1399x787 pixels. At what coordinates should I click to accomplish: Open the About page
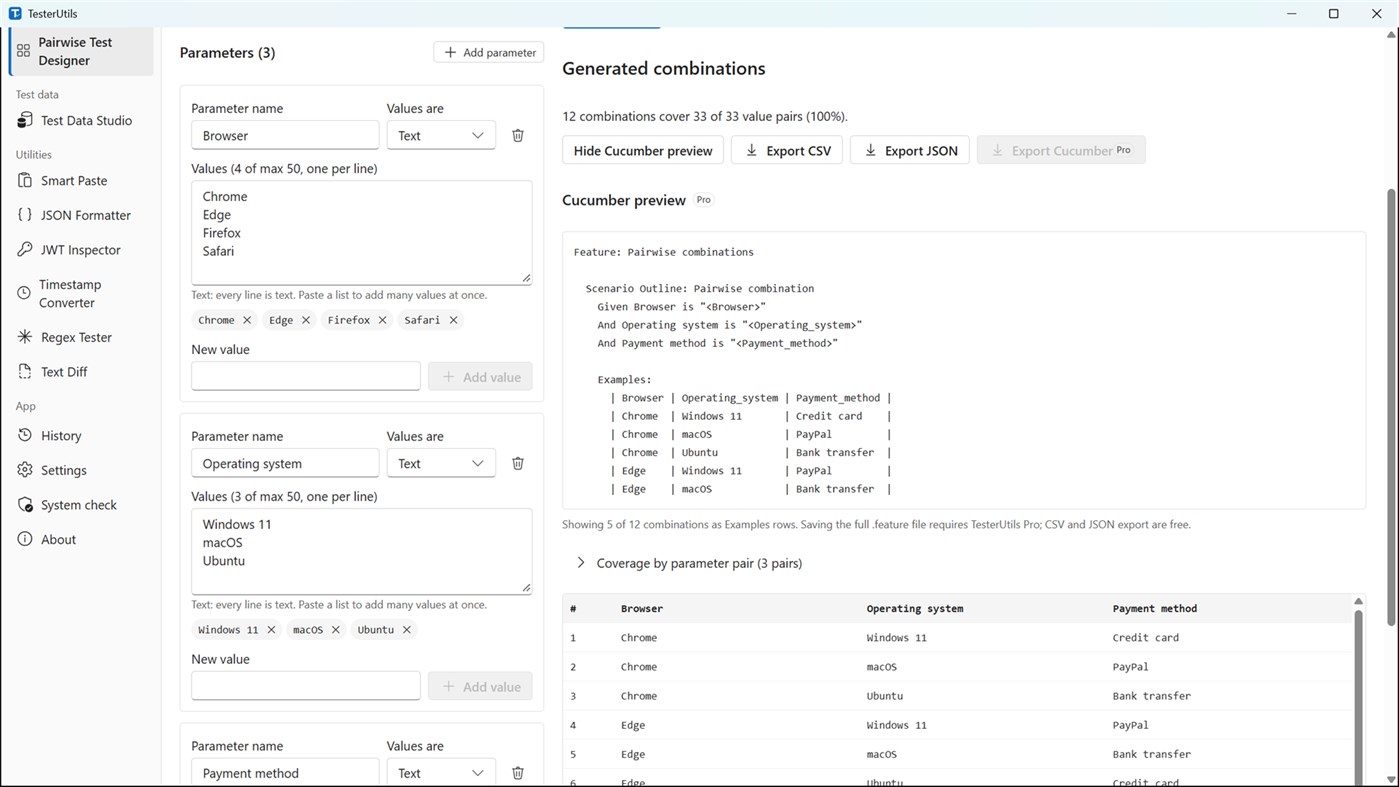coord(81,539)
